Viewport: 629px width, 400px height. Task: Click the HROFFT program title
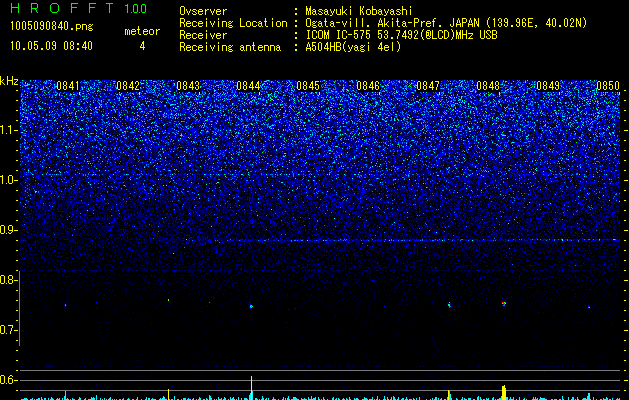63,8
